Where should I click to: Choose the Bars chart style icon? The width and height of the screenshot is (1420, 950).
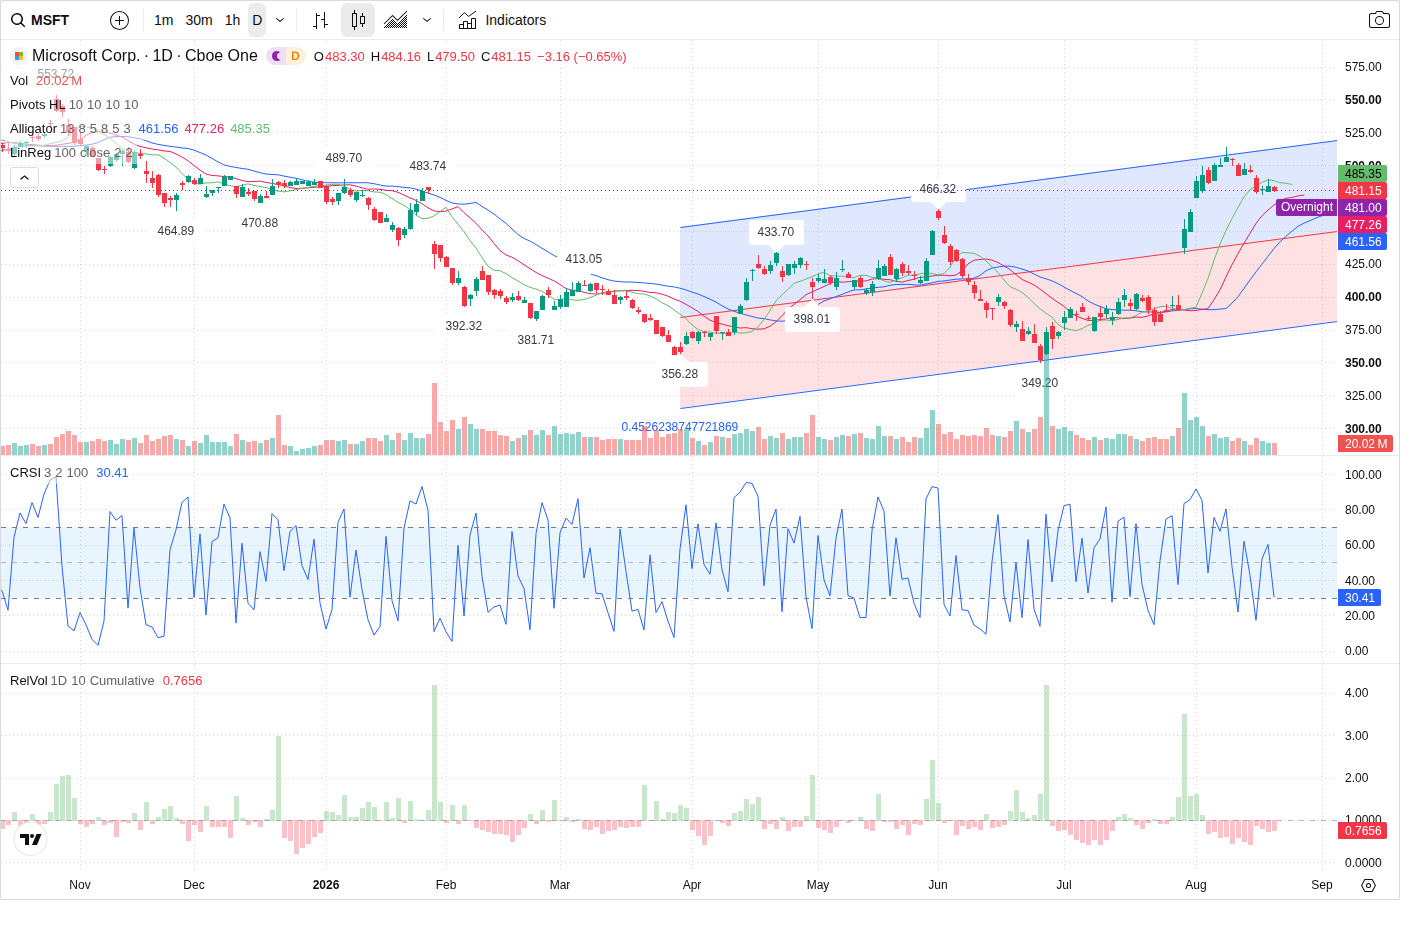(x=320, y=20)
